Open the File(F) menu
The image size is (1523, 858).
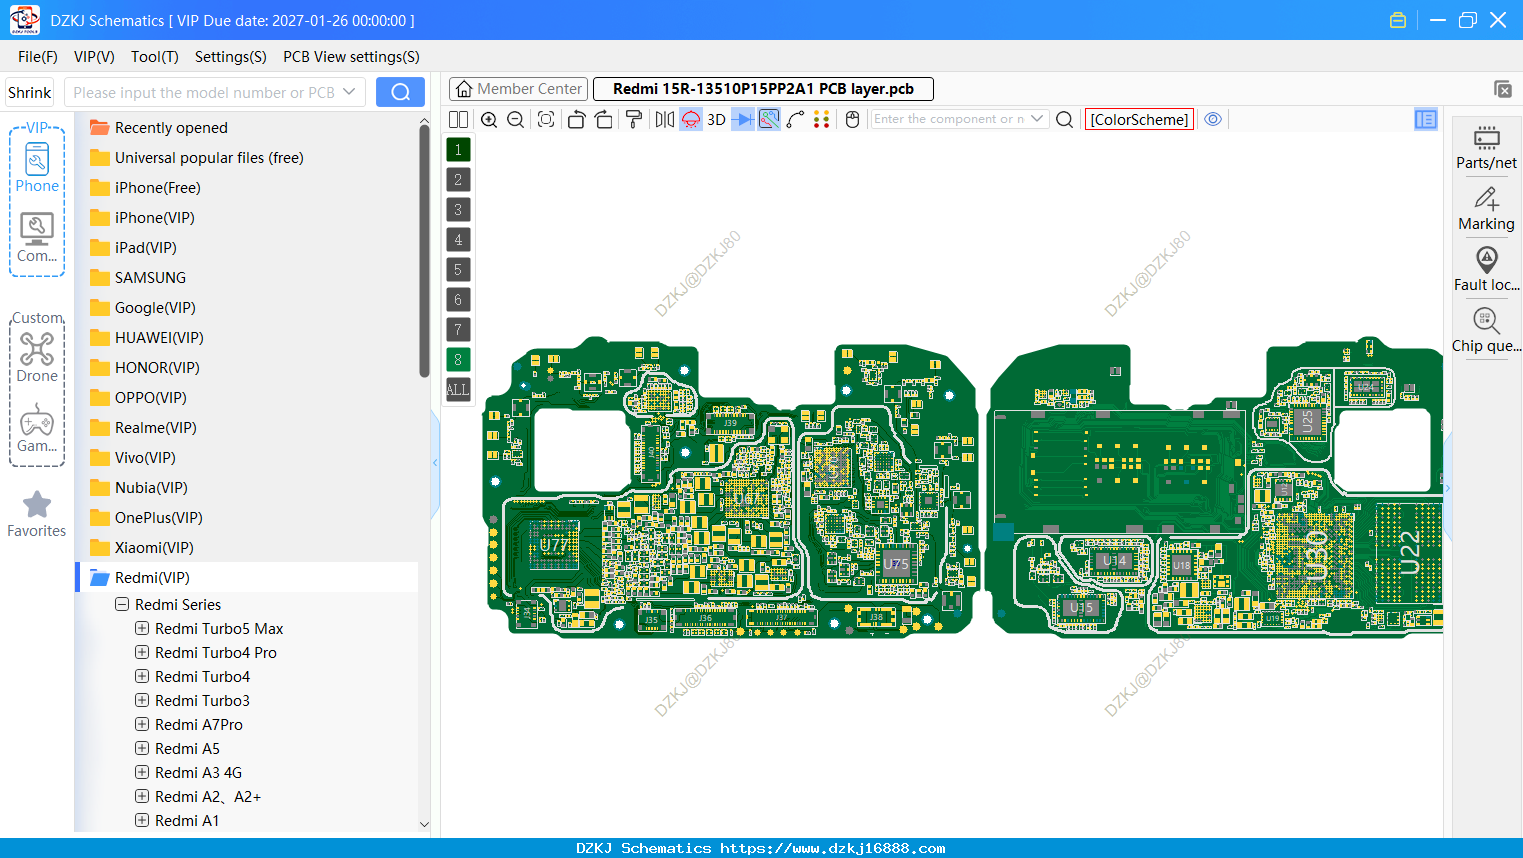click(38, 57)
